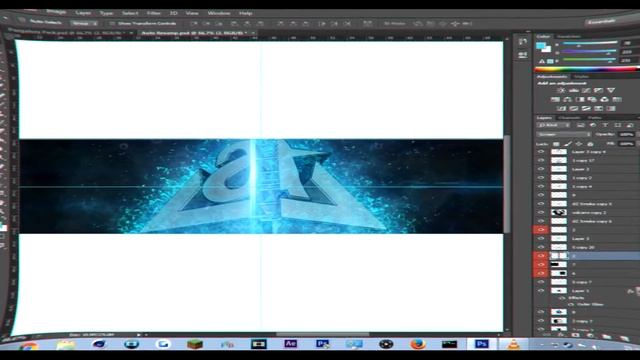The height and width of the screenshot is (360, 640).
Task: Add a Color Balance adjustment layer
Action: tap(567, 99)
